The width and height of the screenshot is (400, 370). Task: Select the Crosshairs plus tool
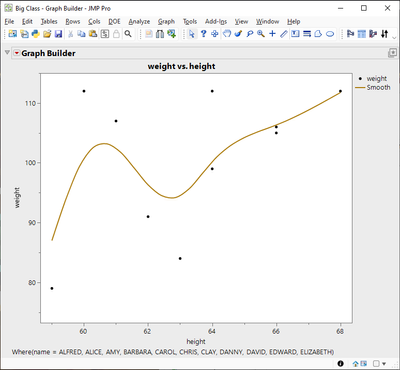coord(272,34)
